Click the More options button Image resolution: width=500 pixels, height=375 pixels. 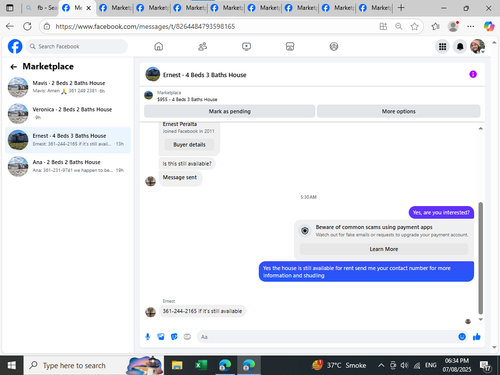[x=399, y=111]
